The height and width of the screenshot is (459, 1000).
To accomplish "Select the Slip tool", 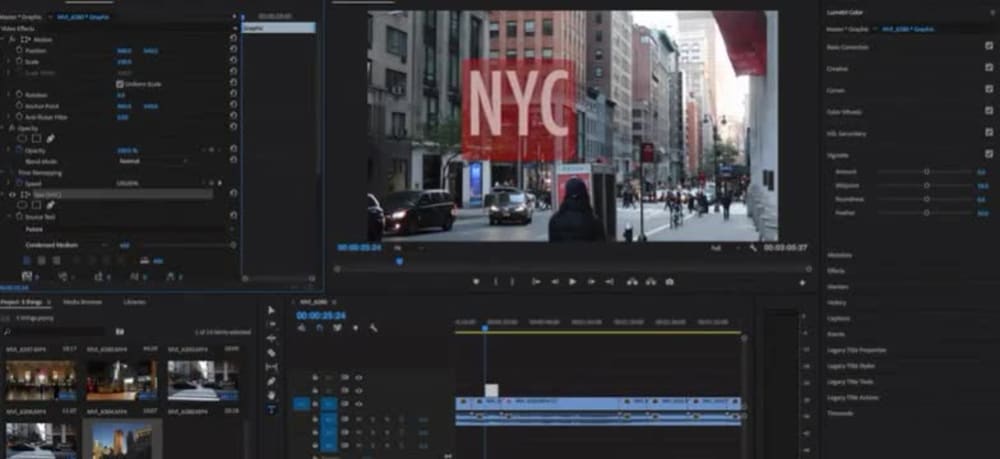I will [272, 367].
